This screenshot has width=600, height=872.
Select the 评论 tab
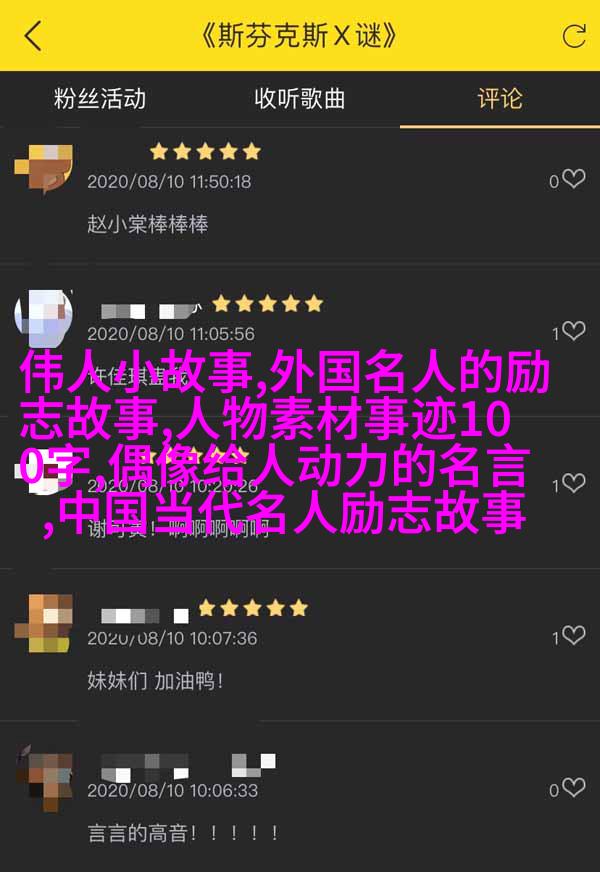500,99
